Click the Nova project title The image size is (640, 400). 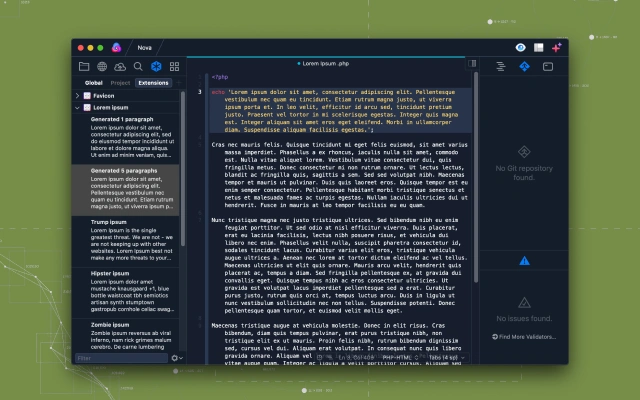[x=144, y=47]
